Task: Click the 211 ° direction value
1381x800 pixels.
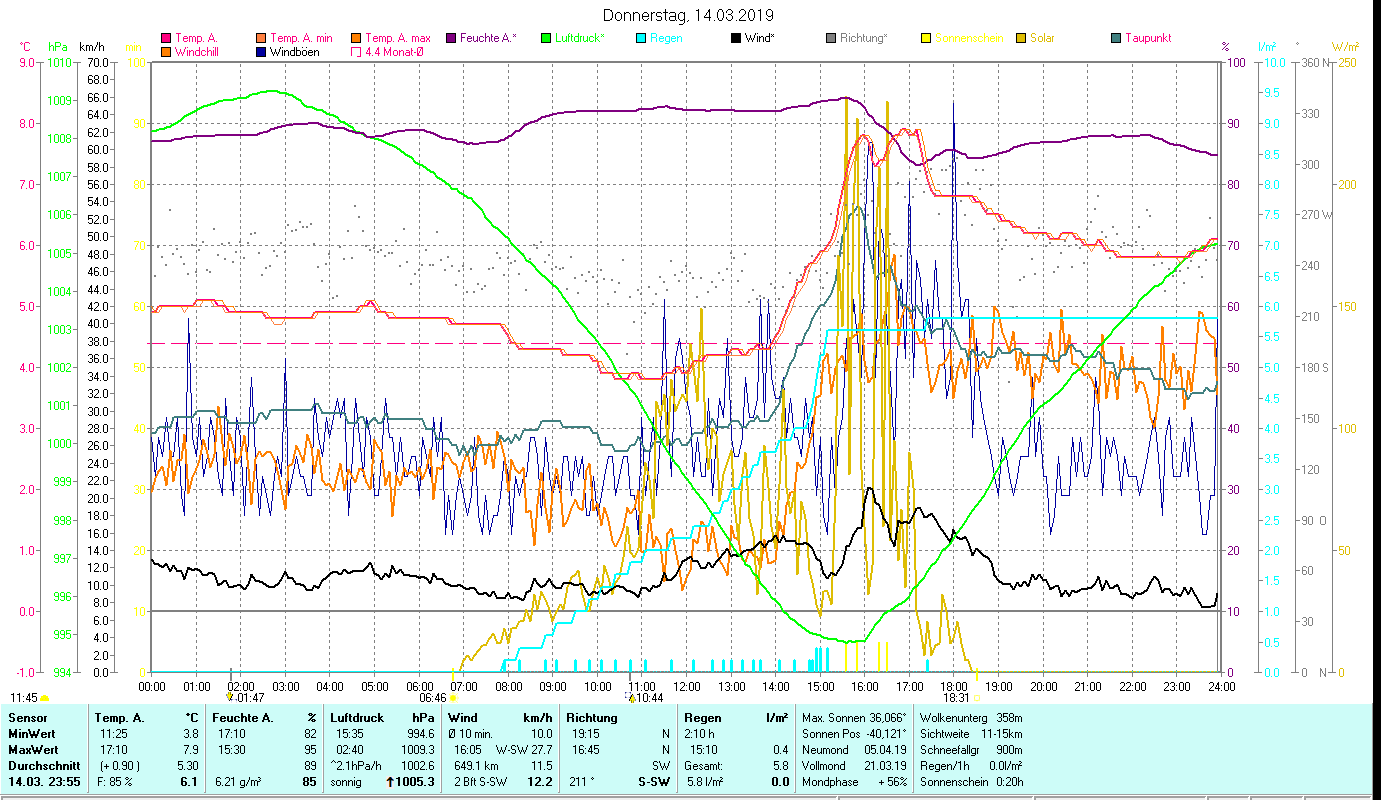Action: tap(581, 782)
